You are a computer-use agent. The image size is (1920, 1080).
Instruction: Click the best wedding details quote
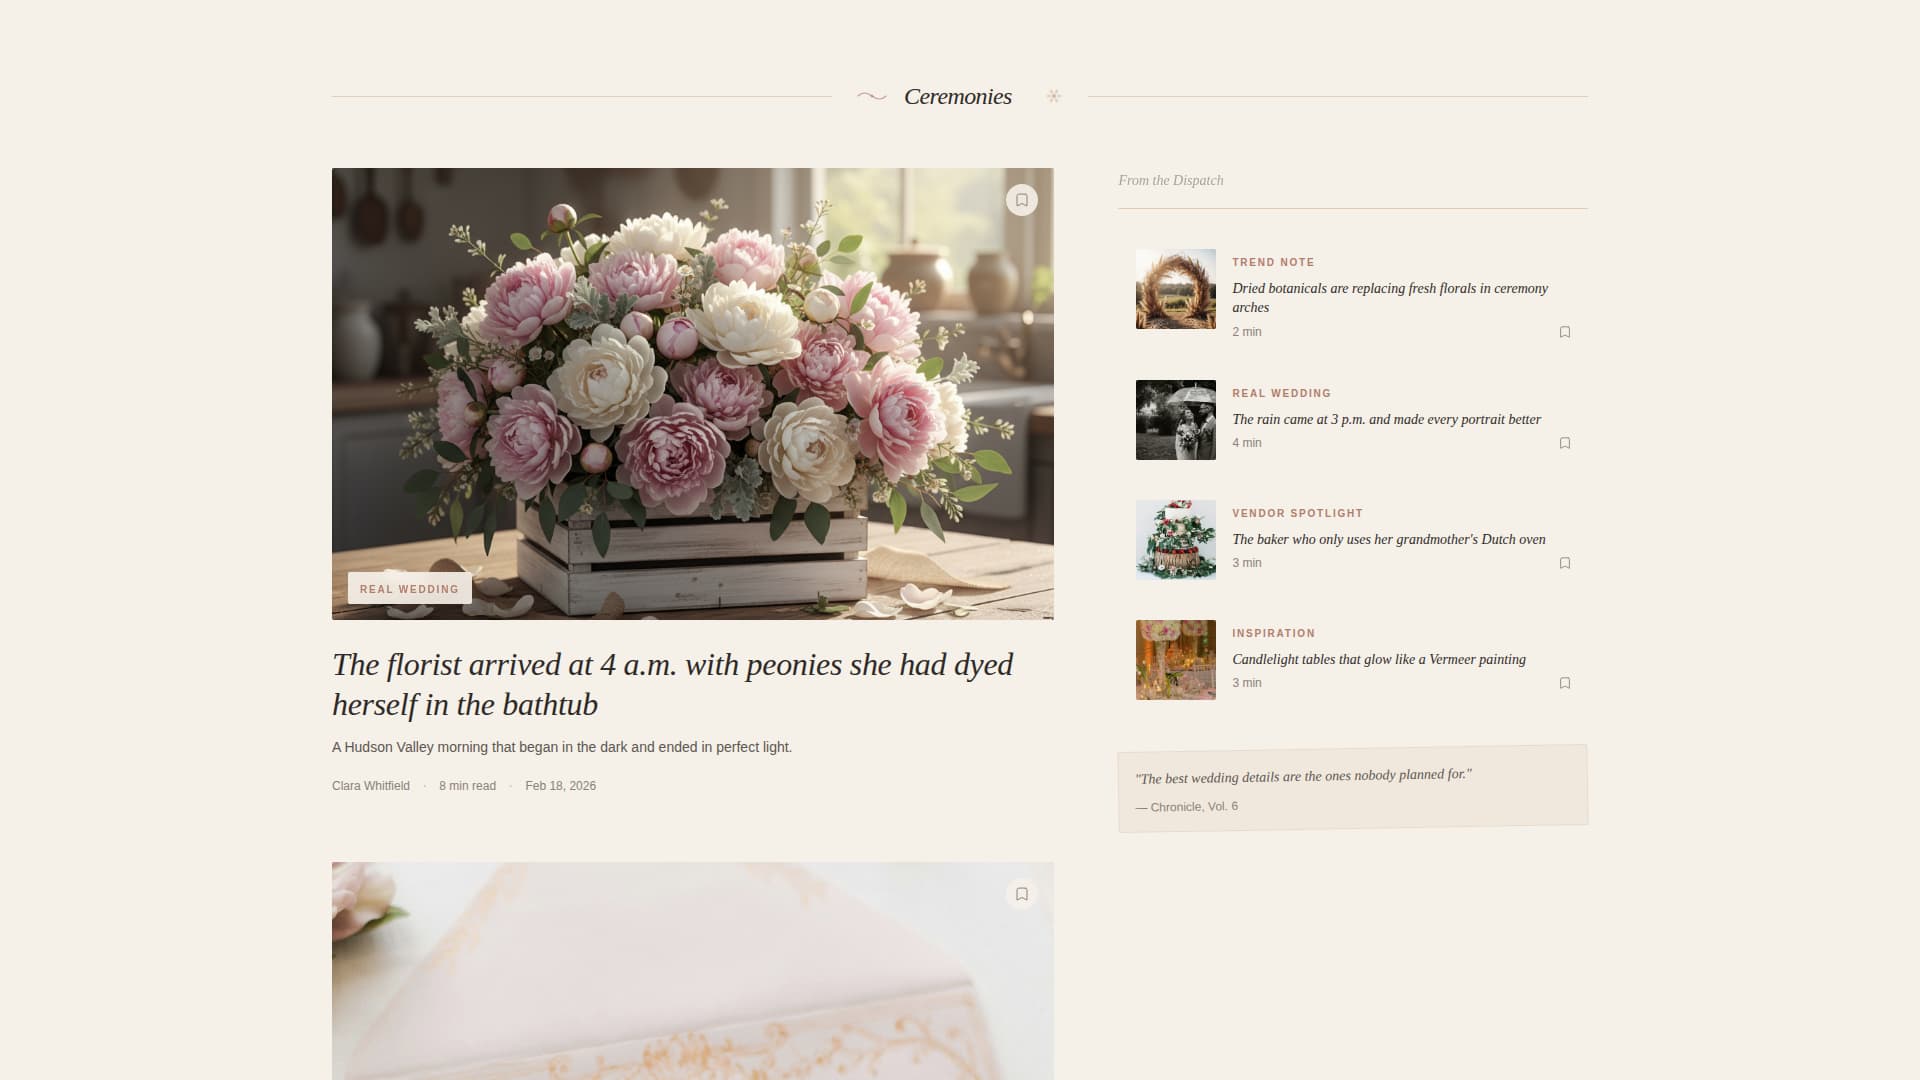click(x=1303, y=777)
